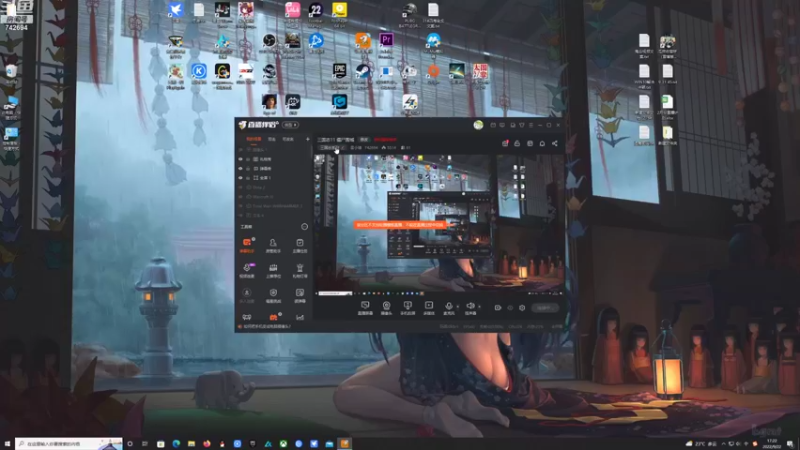
Task: Open Microsoft Edge from taskbar
Action: pos(176,444)
